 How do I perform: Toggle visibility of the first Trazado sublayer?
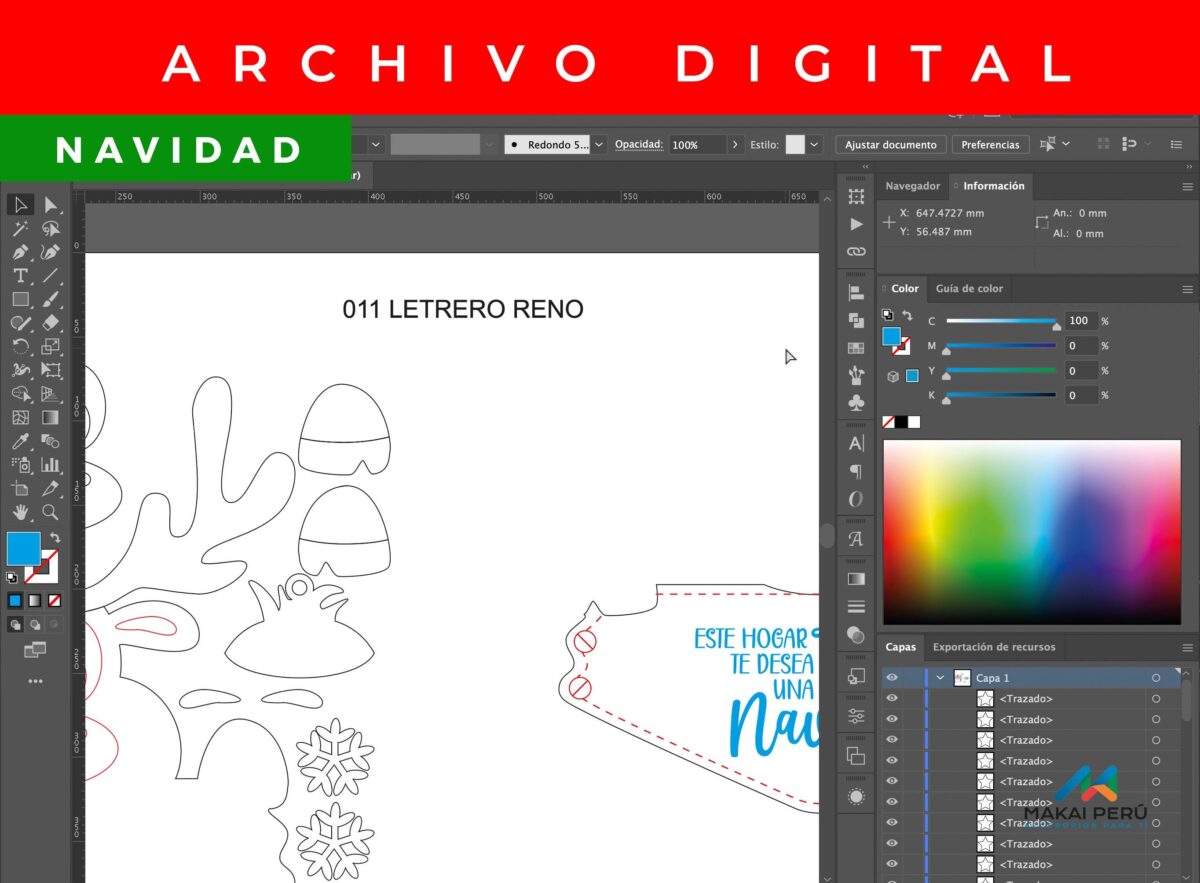[x=892, y=698]
